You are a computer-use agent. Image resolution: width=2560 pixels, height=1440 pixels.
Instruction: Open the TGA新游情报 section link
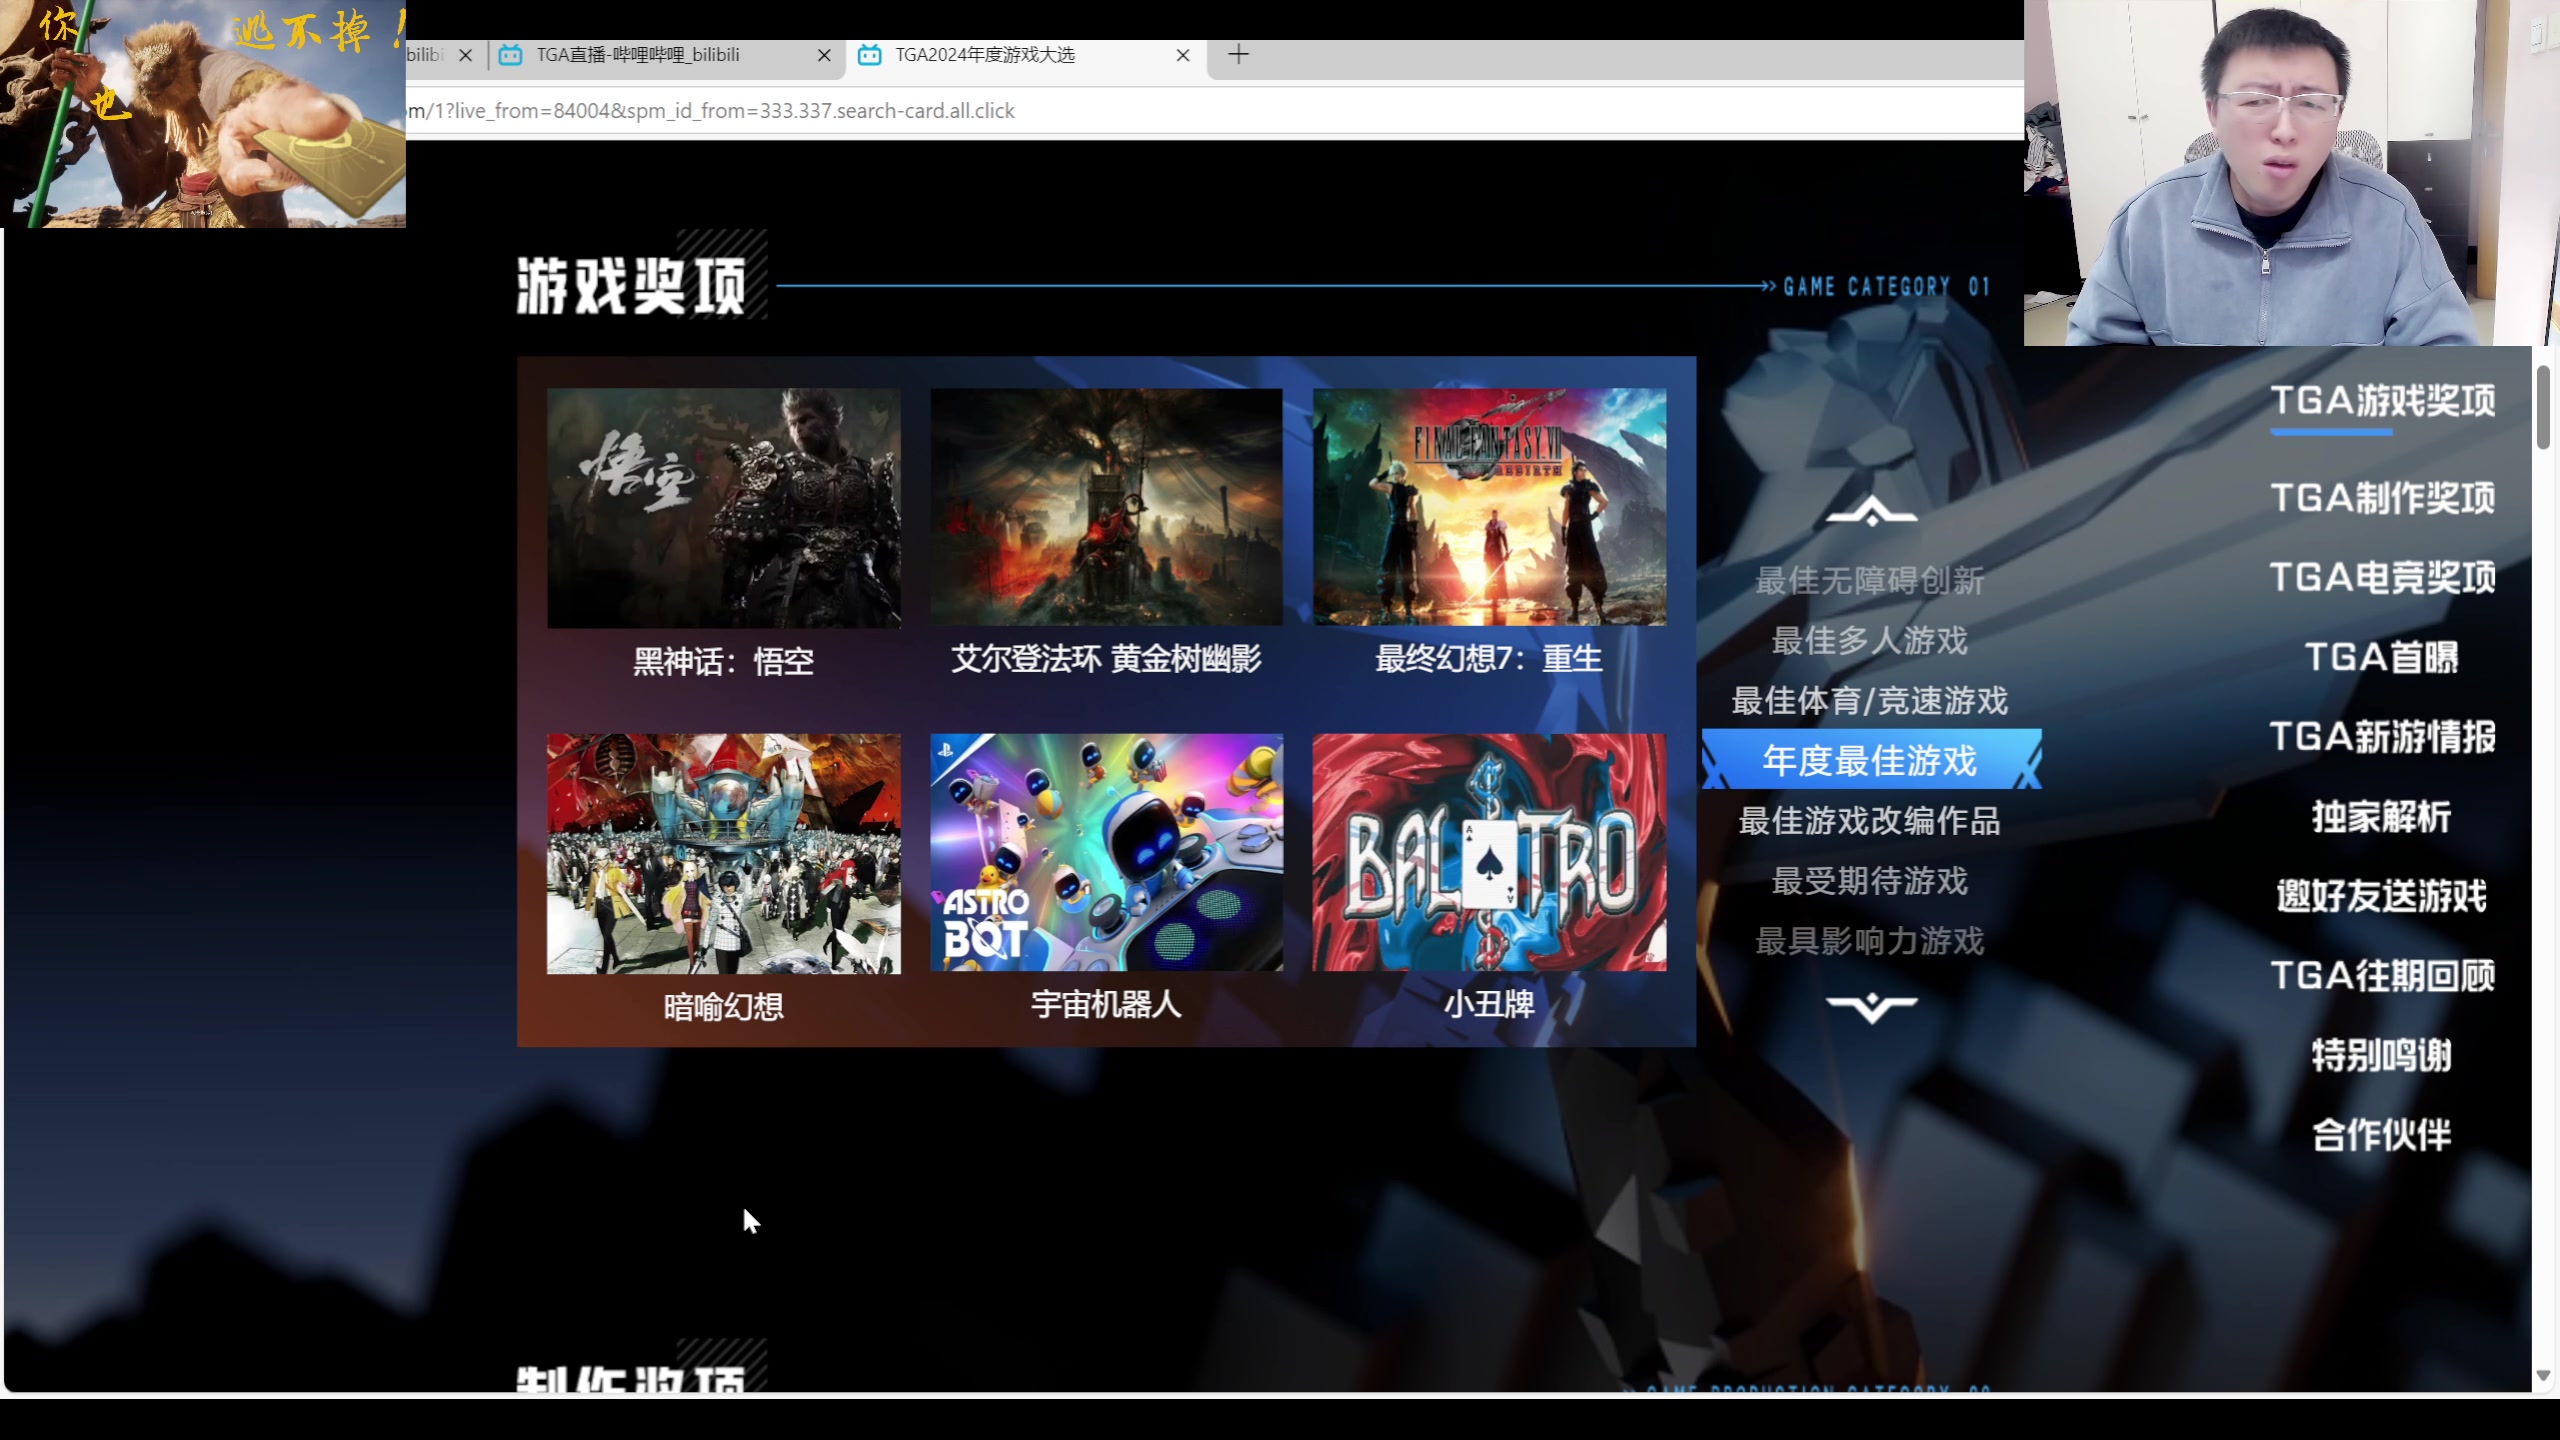coord(2382,736)
